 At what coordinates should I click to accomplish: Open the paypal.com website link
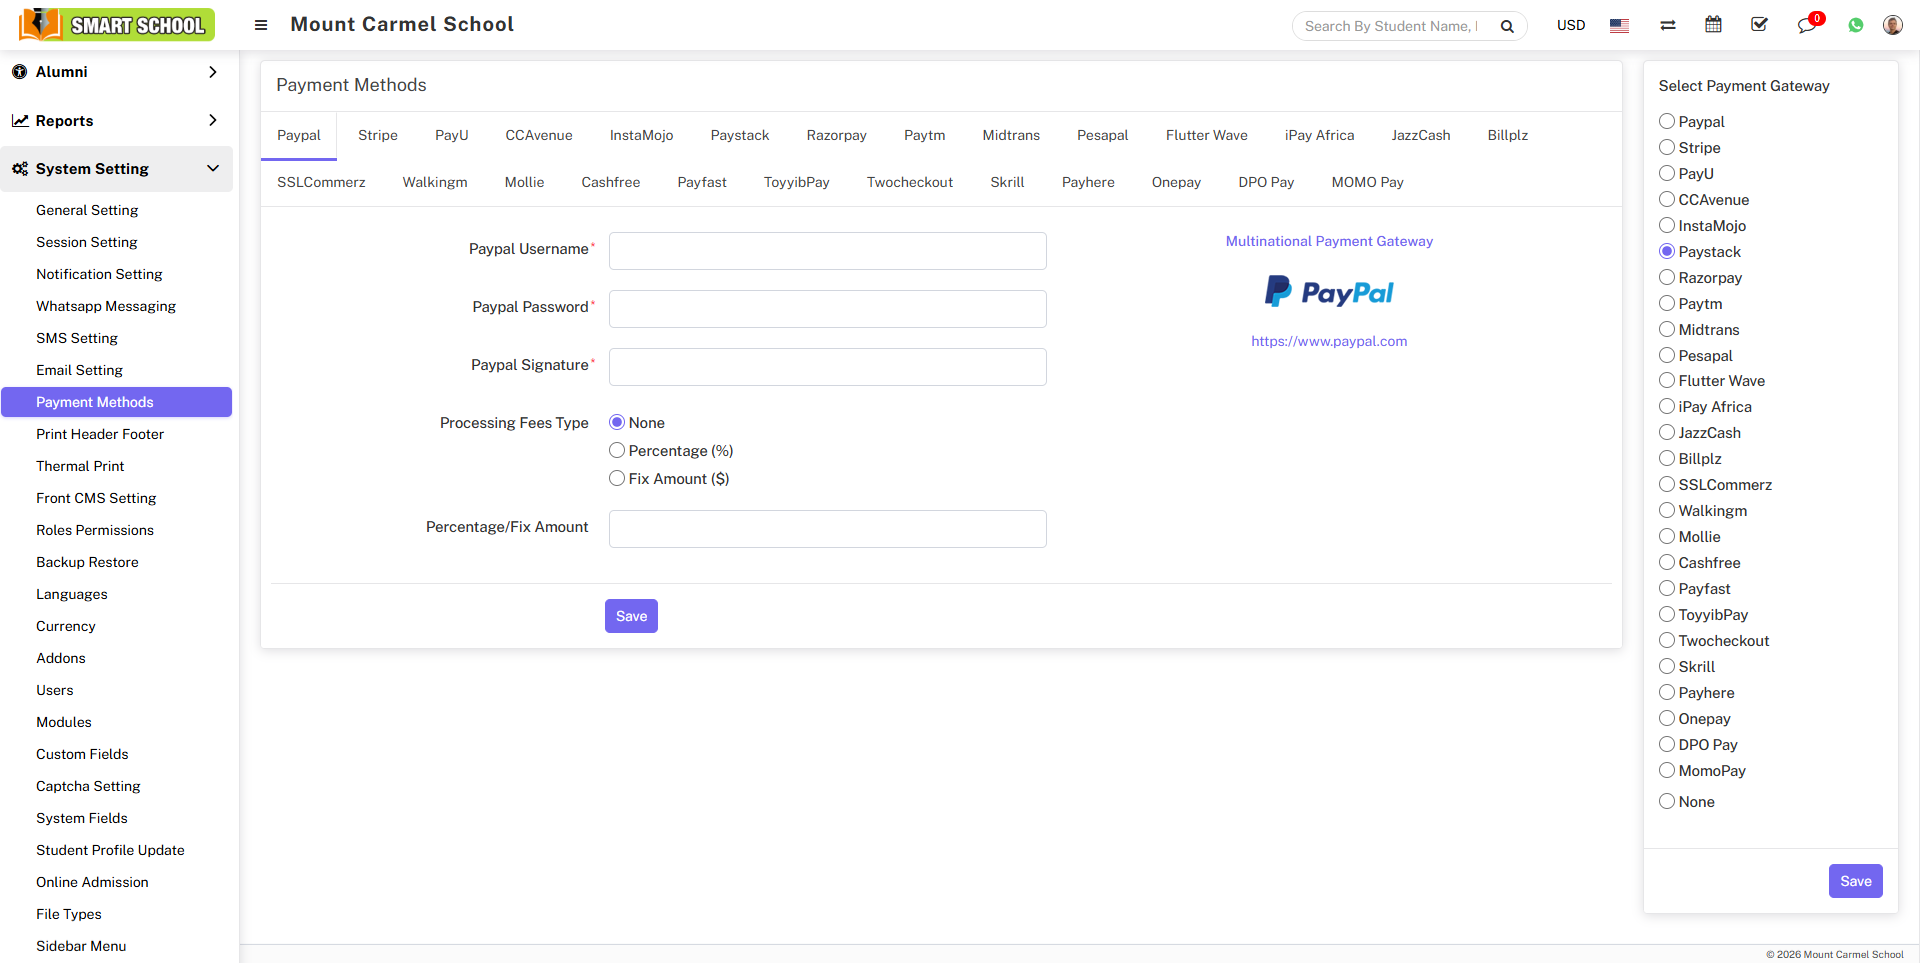[x=1328, y=341]
